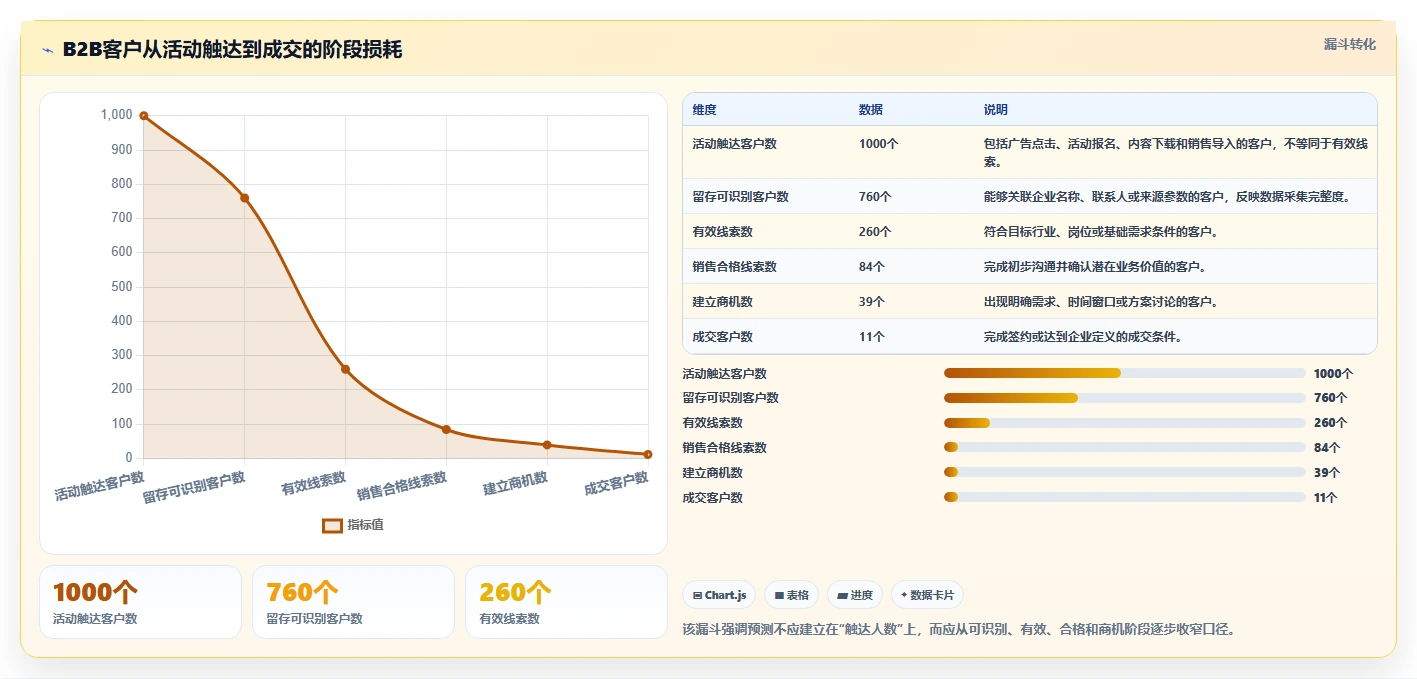1417x679 pixels.
Task: Click the progress bar for 留存可识别客户数 760个
Action: 1124,398
